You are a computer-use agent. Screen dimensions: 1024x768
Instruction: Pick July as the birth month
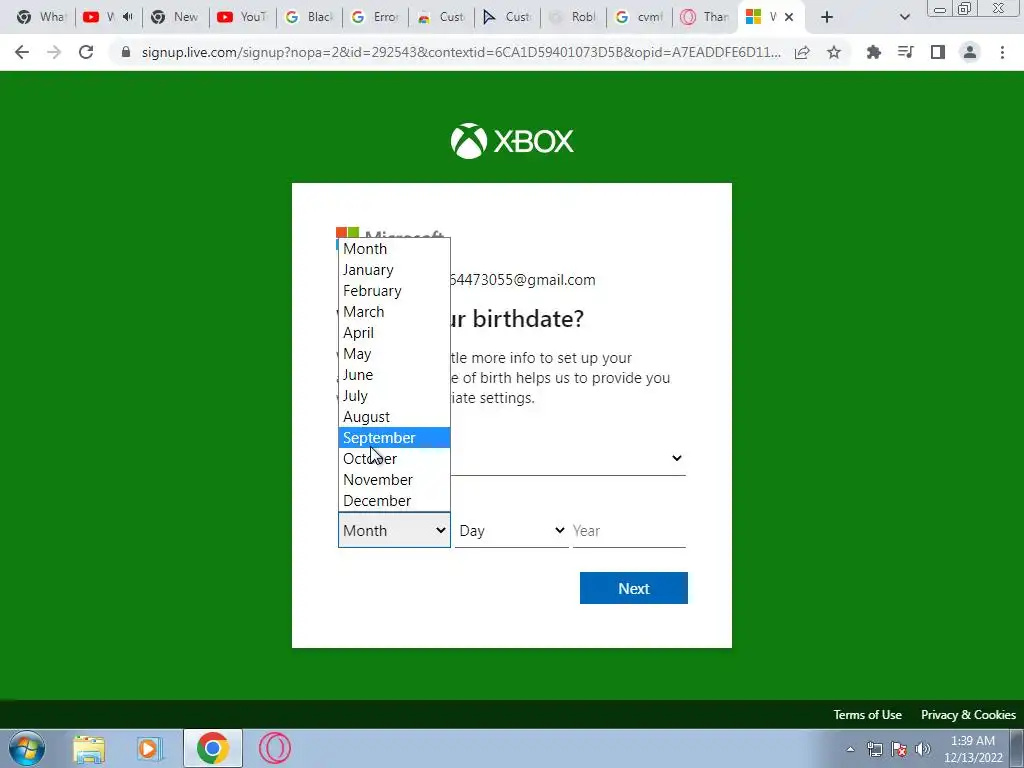tap(394, 396)
